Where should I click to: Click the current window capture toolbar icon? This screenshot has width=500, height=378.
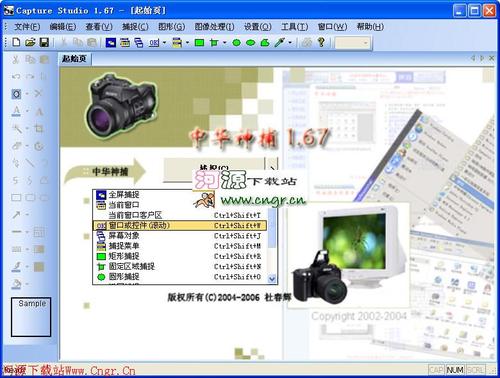[125, 42]
